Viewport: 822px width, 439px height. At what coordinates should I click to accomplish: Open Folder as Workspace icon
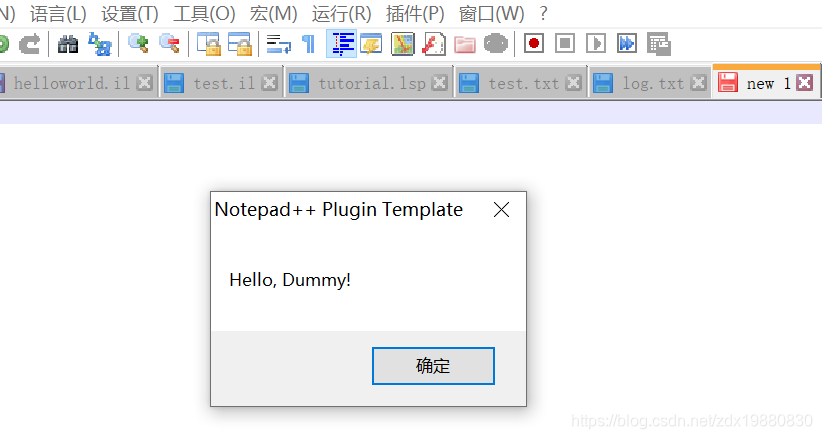click(465, 44)
